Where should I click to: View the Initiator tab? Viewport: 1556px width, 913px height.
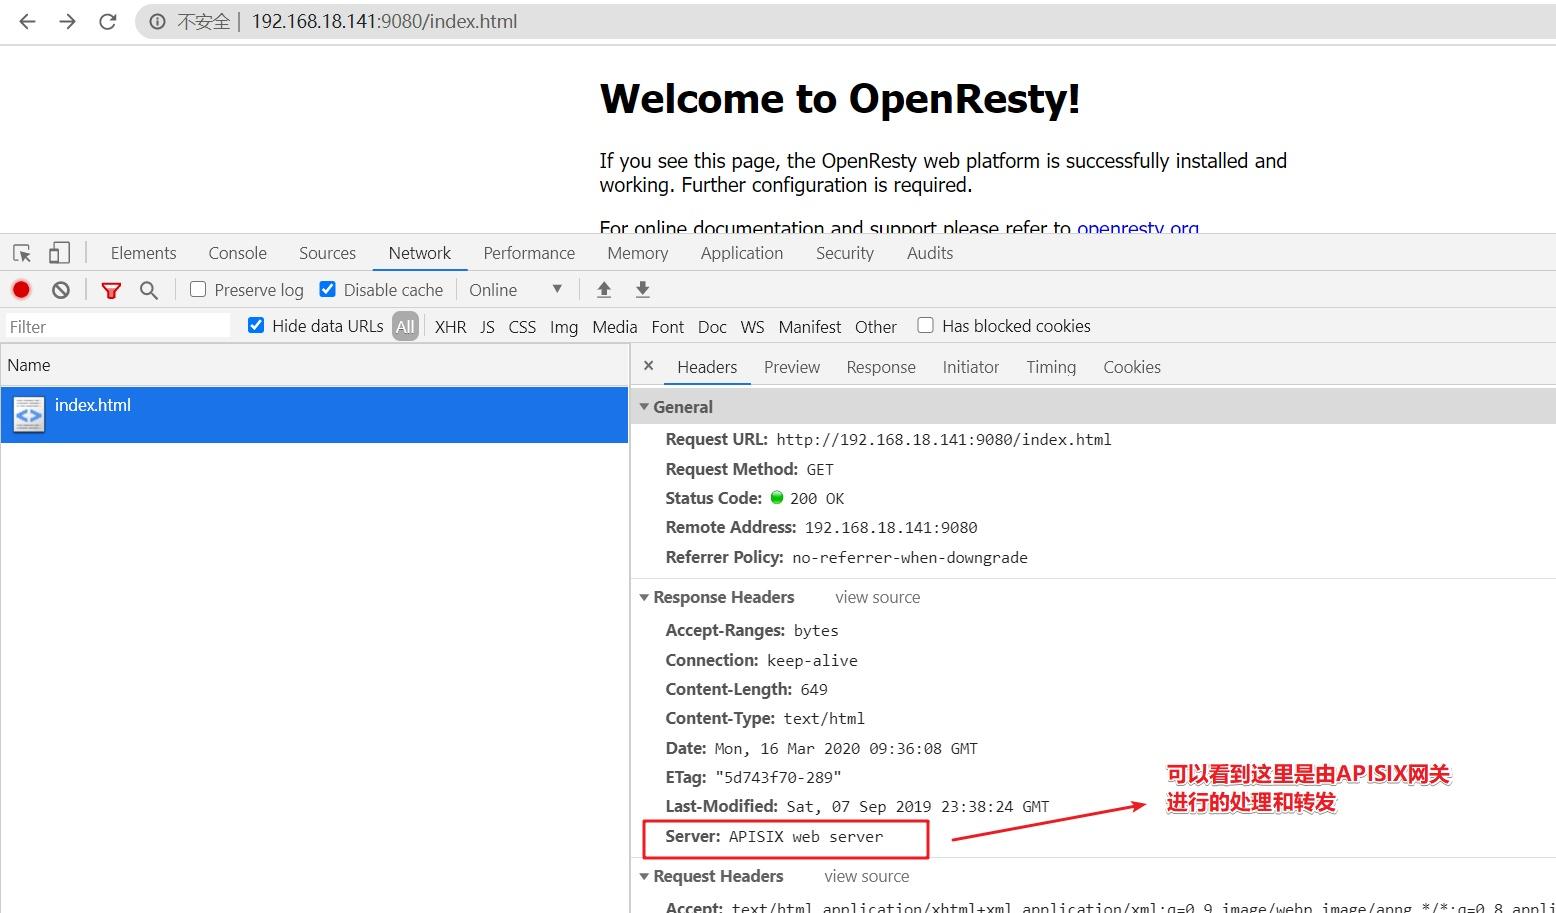tap(971, 367)
